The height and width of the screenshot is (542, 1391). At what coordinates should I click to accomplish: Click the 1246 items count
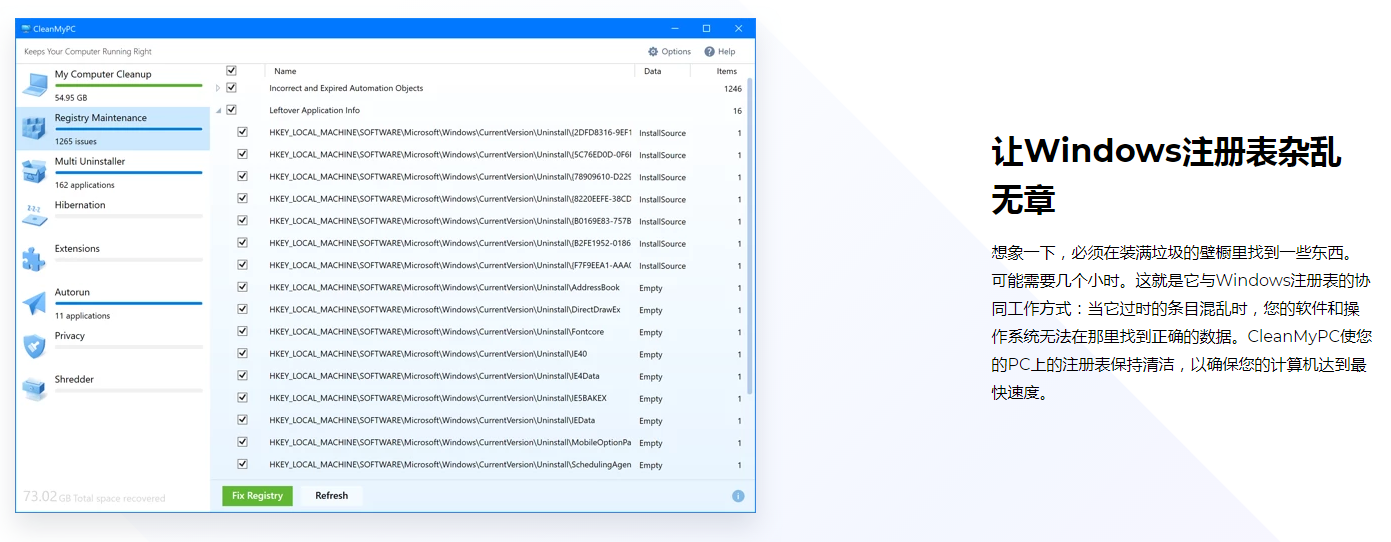coord(733,89)
